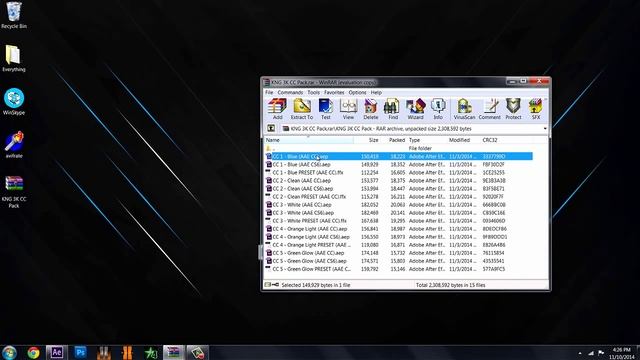The width and height of the screenshot is (640, 360).
Task: Select file CC 1 - Blue PRESET (AAE CC).ffx
Action: tap(398, 173)
